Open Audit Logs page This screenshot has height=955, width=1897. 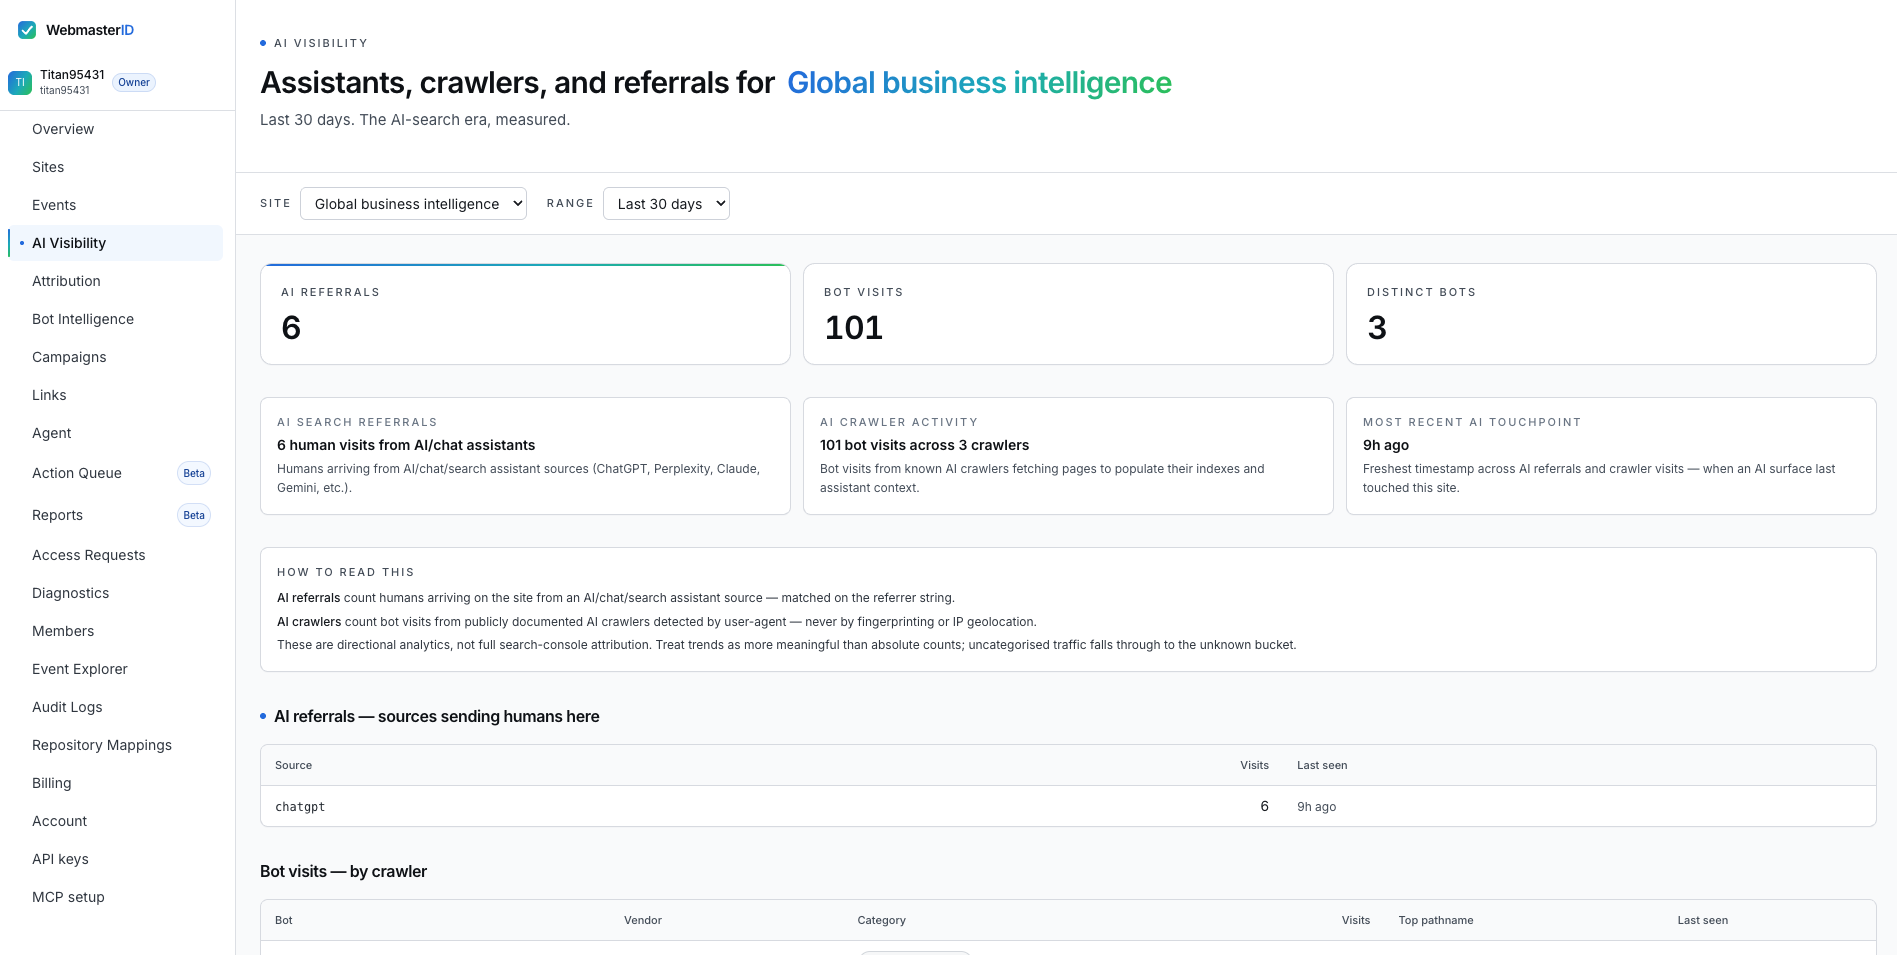(67, 707)
